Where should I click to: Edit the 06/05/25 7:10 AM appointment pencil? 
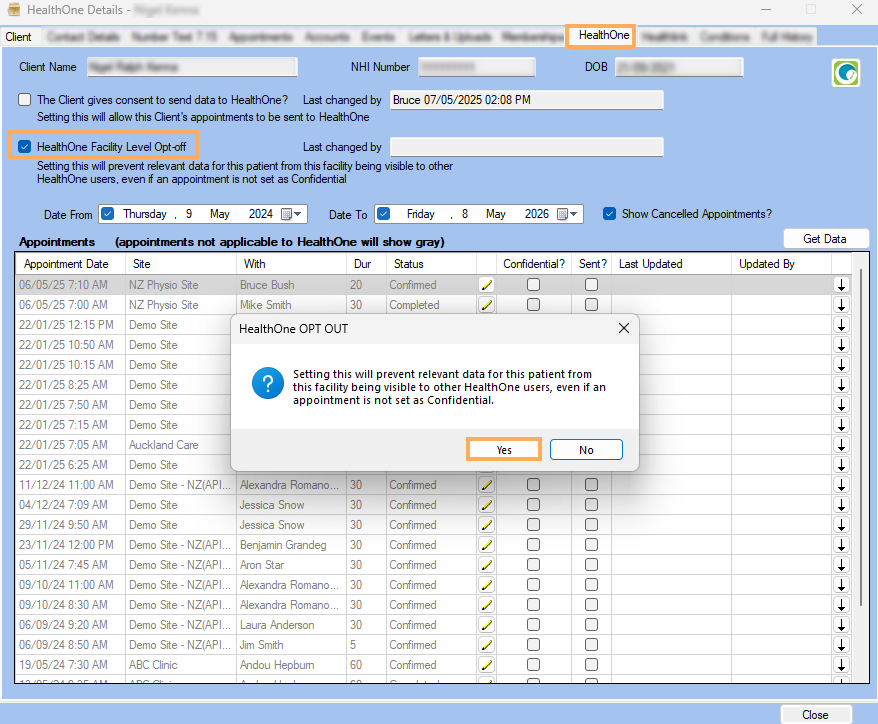point(487,285)
